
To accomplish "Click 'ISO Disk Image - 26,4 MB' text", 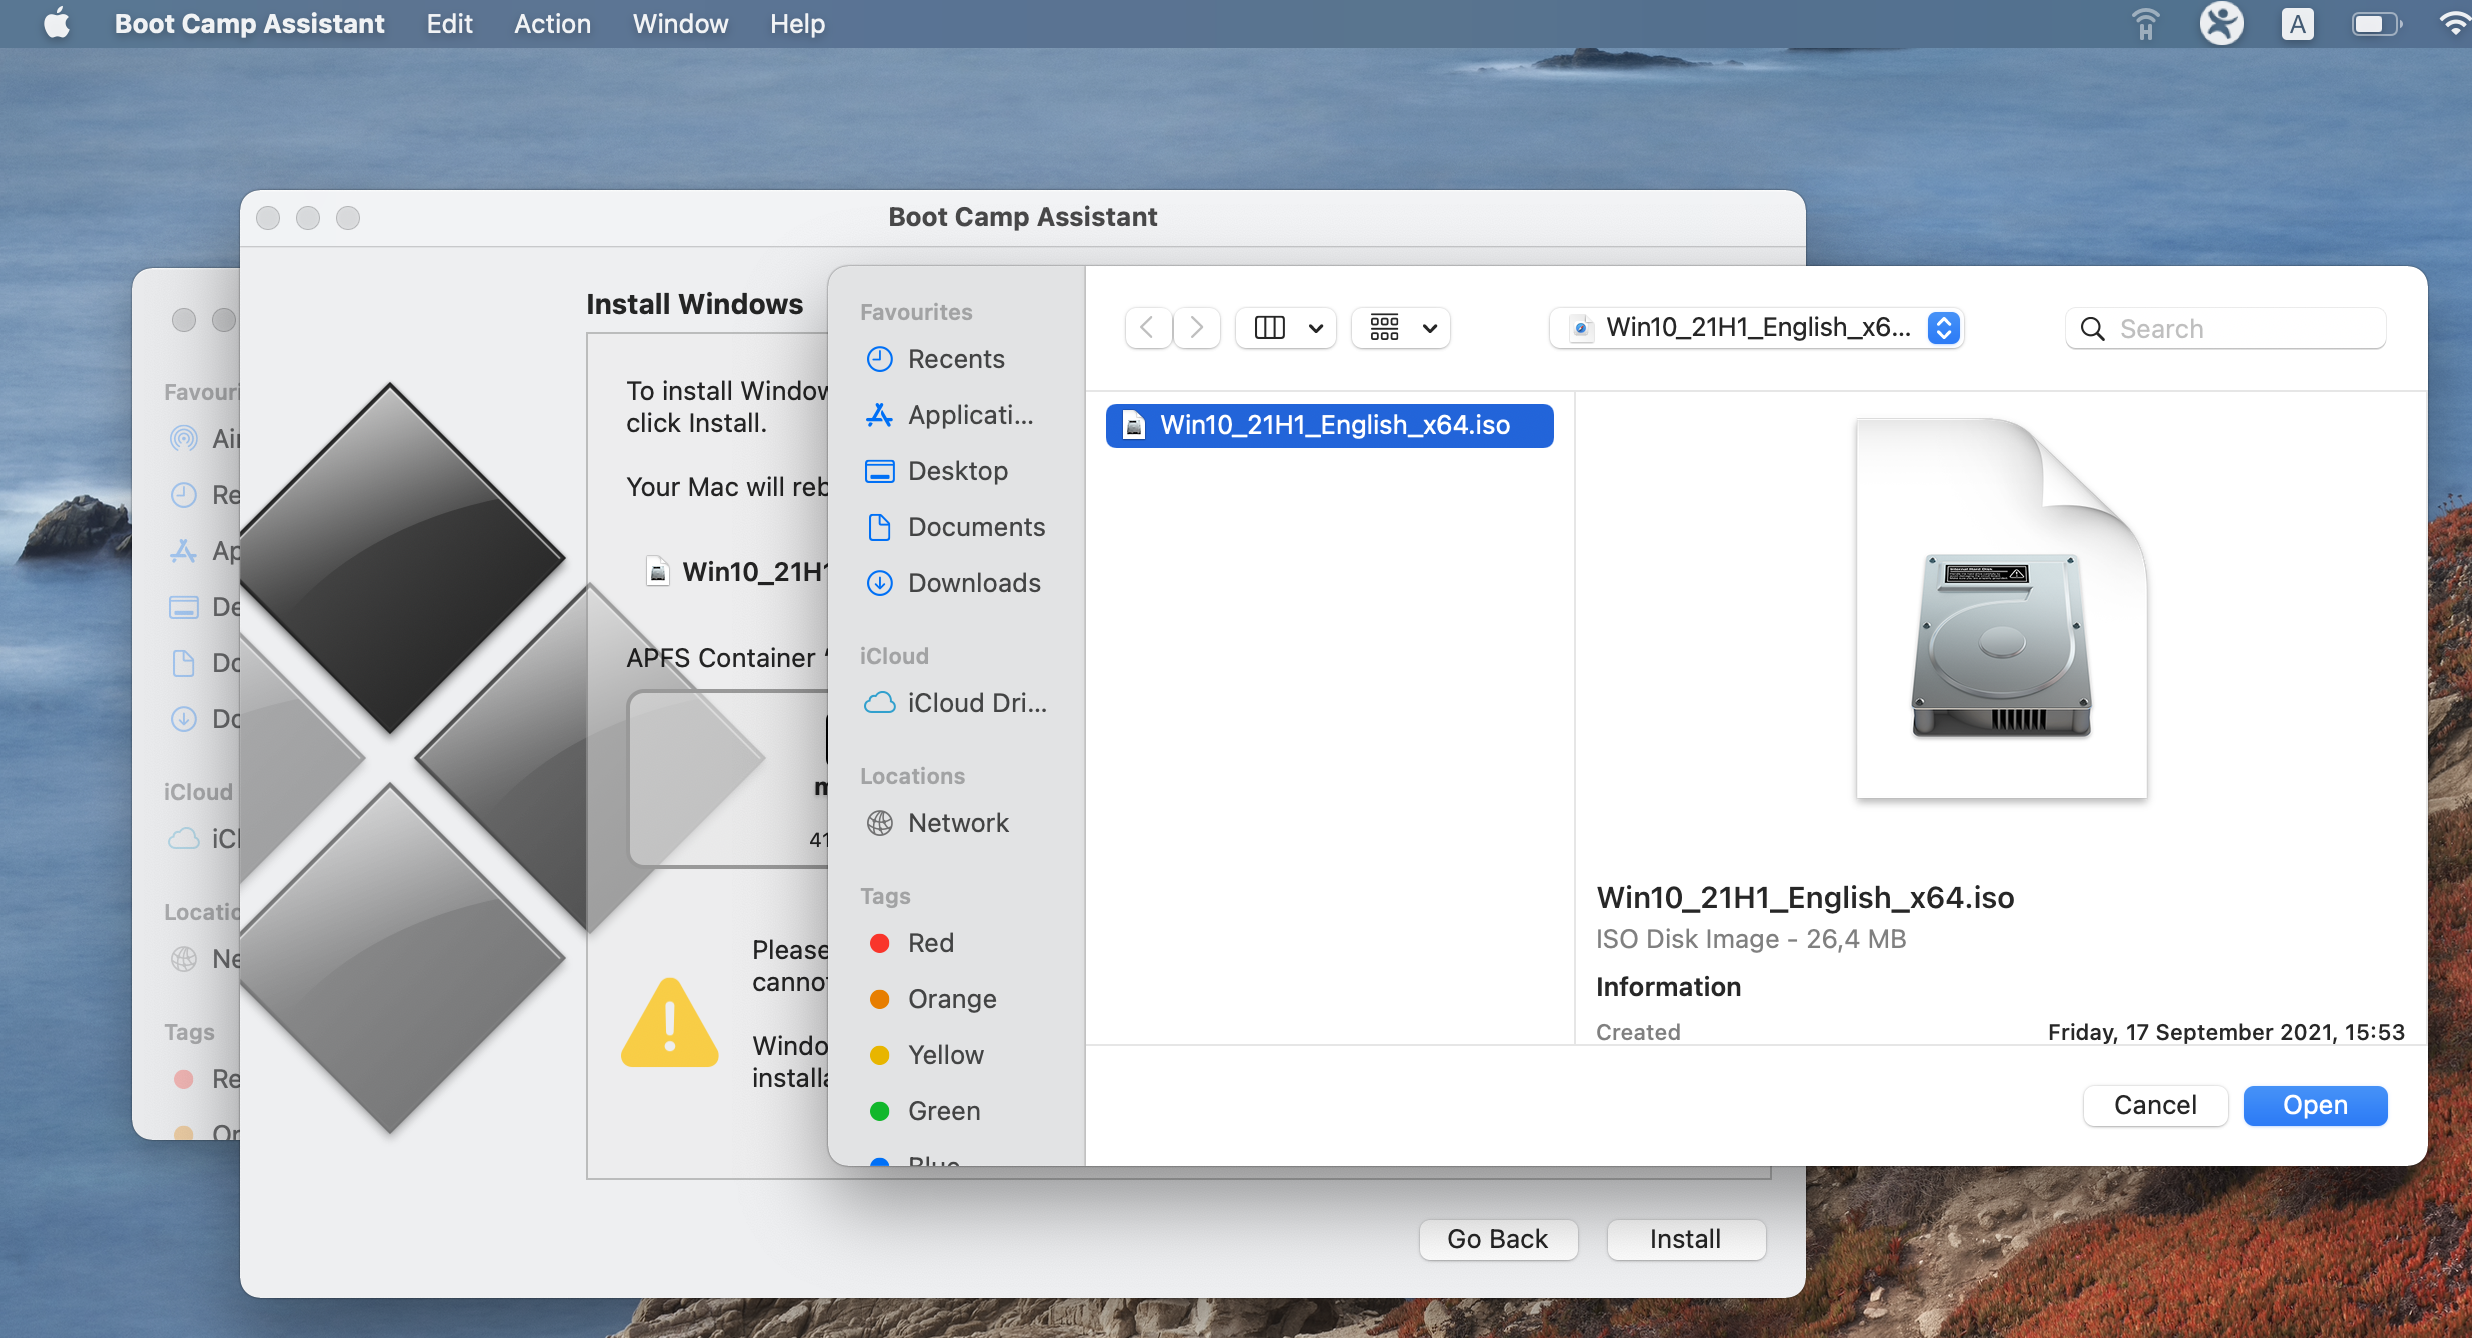I will [1751, 939].
